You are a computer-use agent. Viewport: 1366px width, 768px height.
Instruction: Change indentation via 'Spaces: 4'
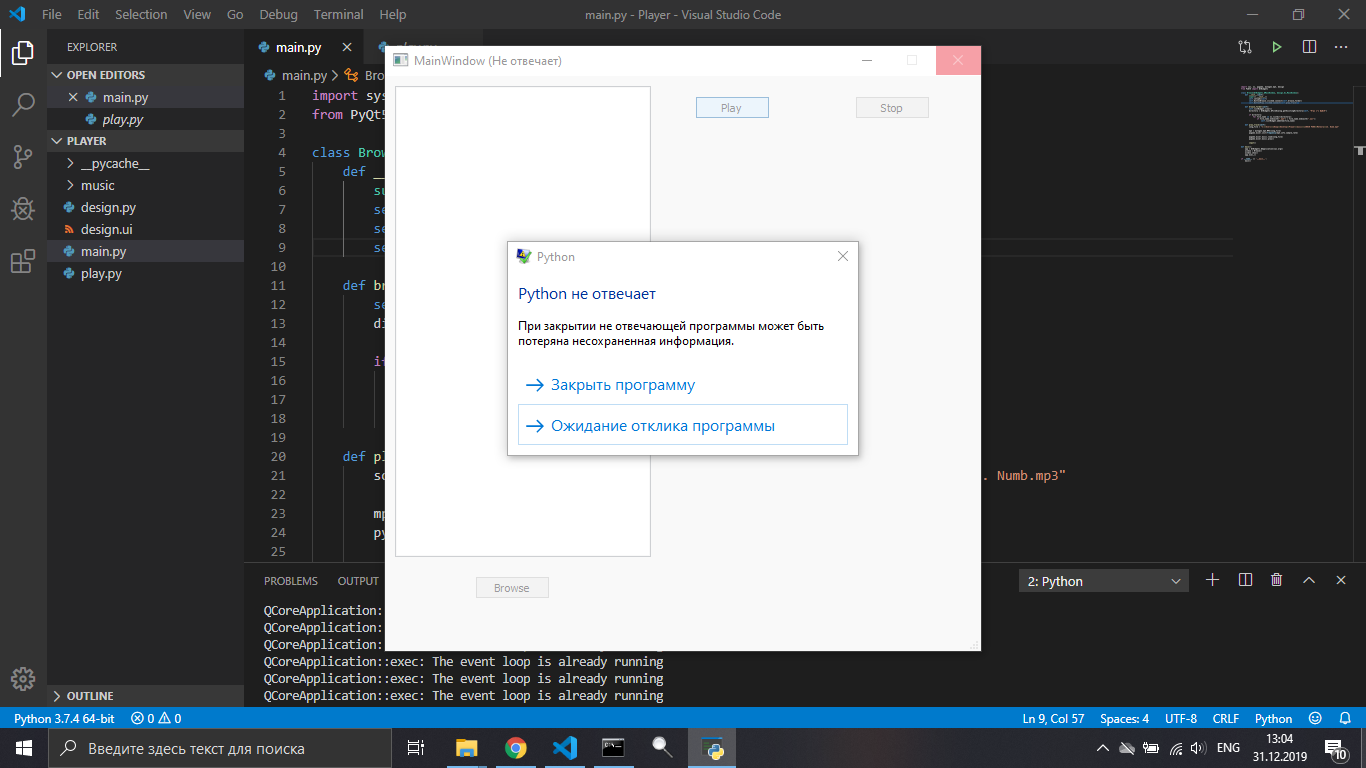pyautogui.click(x=1125, y=718)
